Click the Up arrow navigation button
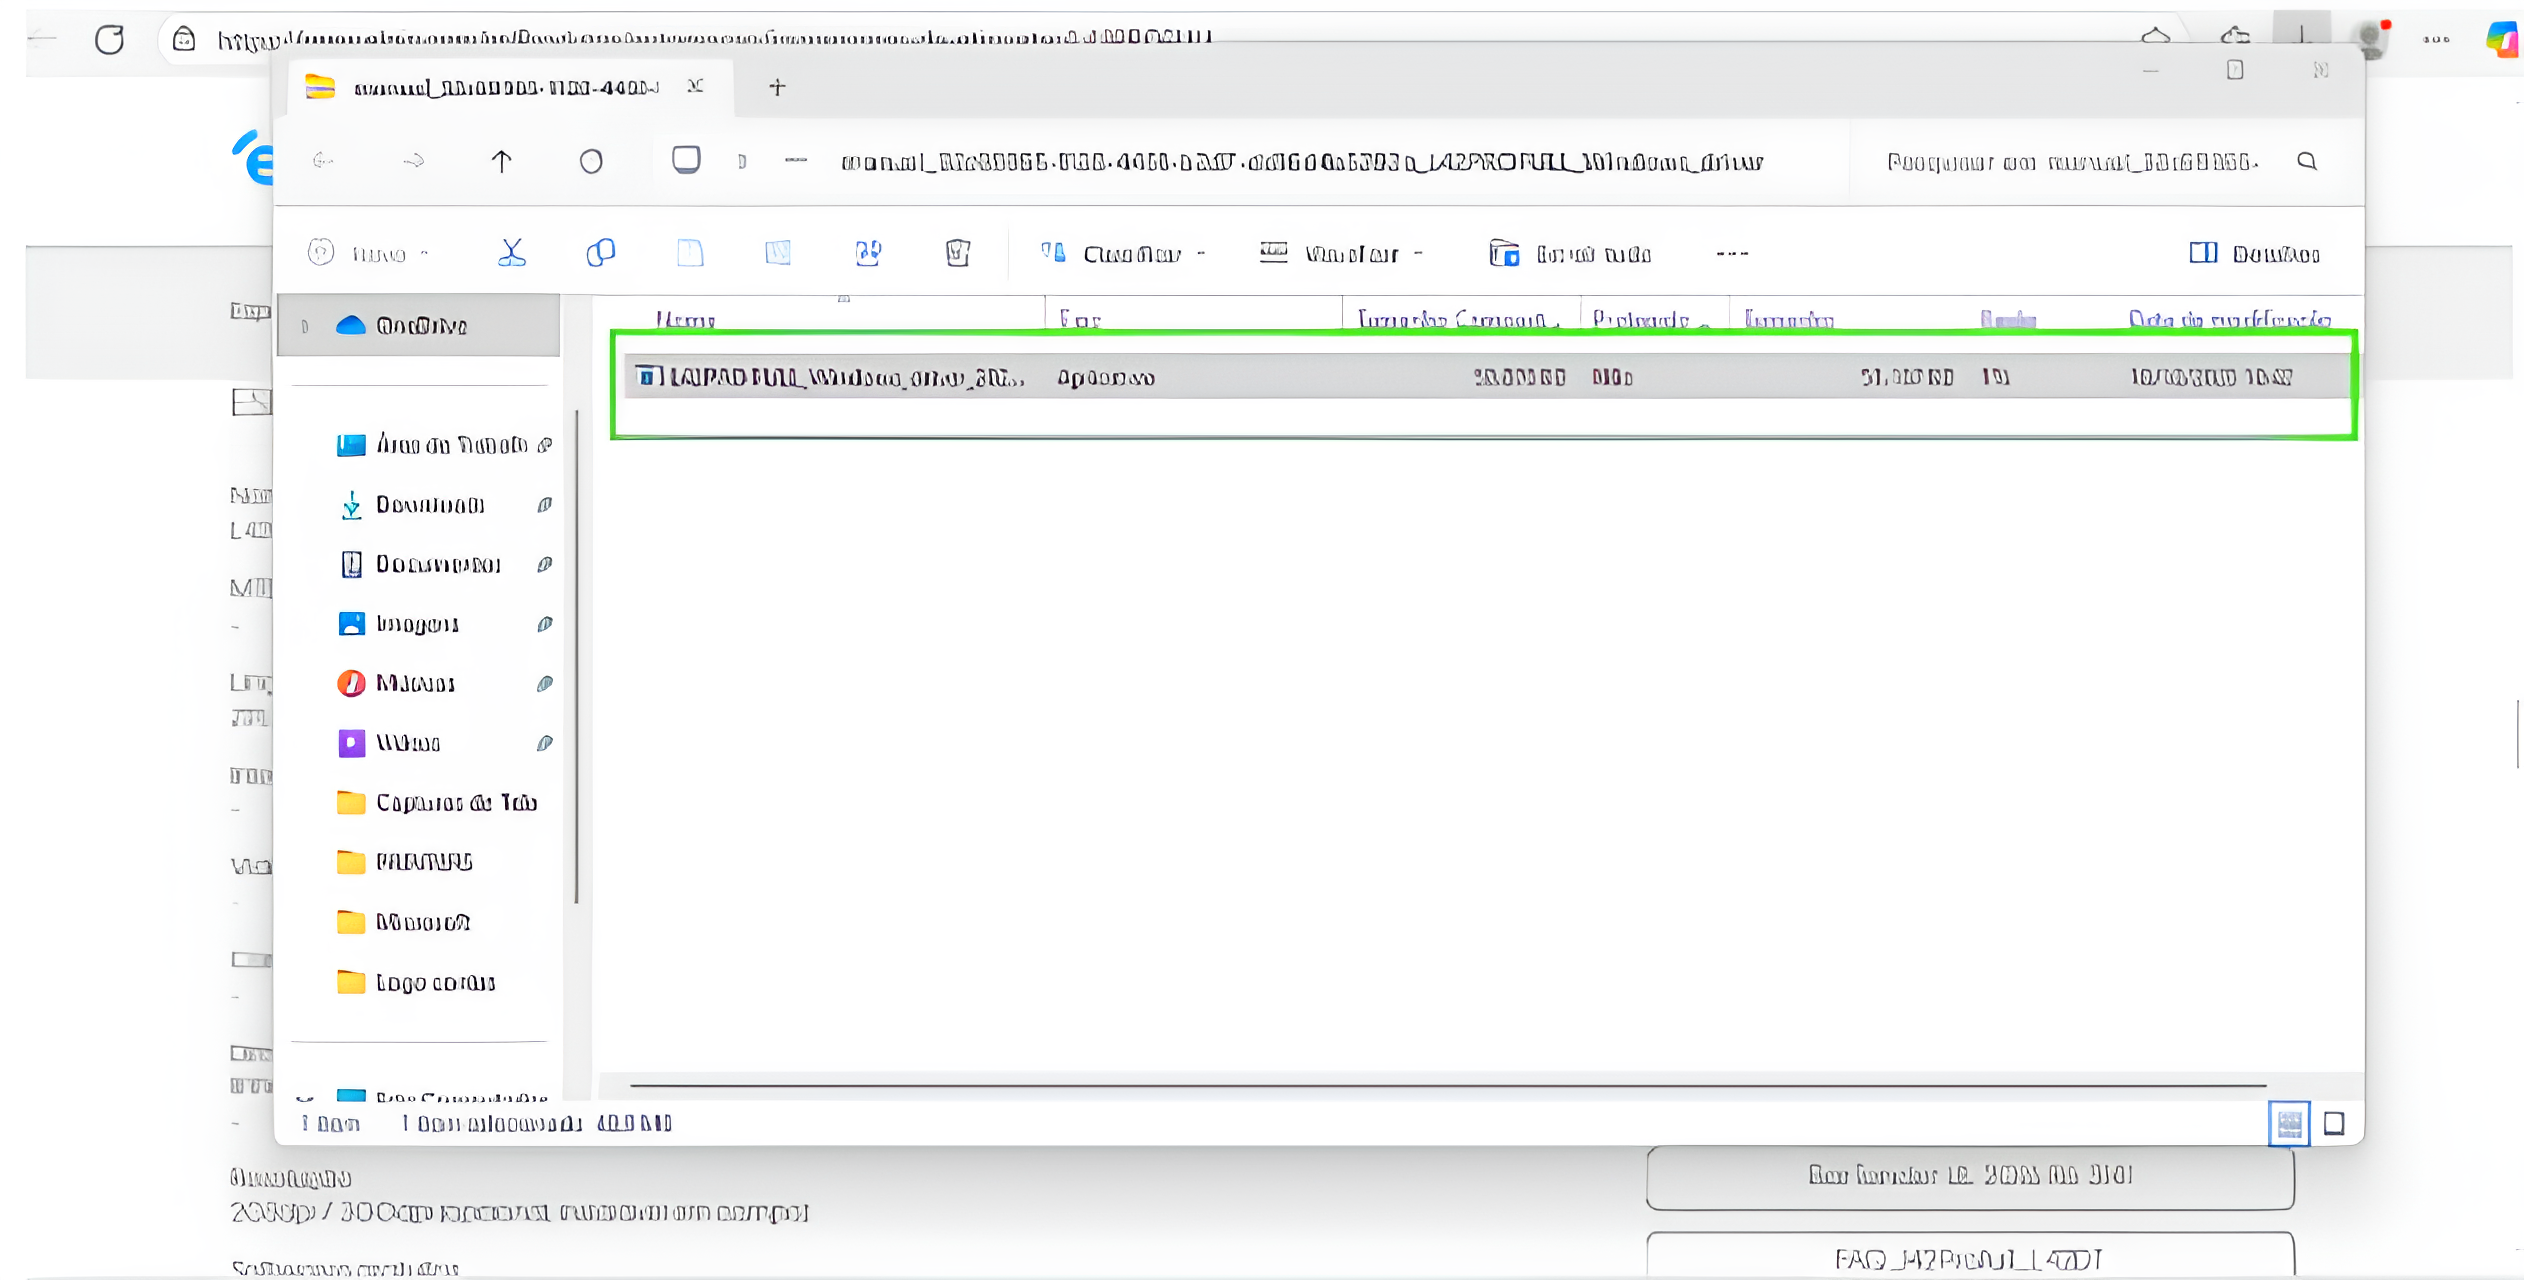Screen dimensions: 2524x1280 point(501,161)
